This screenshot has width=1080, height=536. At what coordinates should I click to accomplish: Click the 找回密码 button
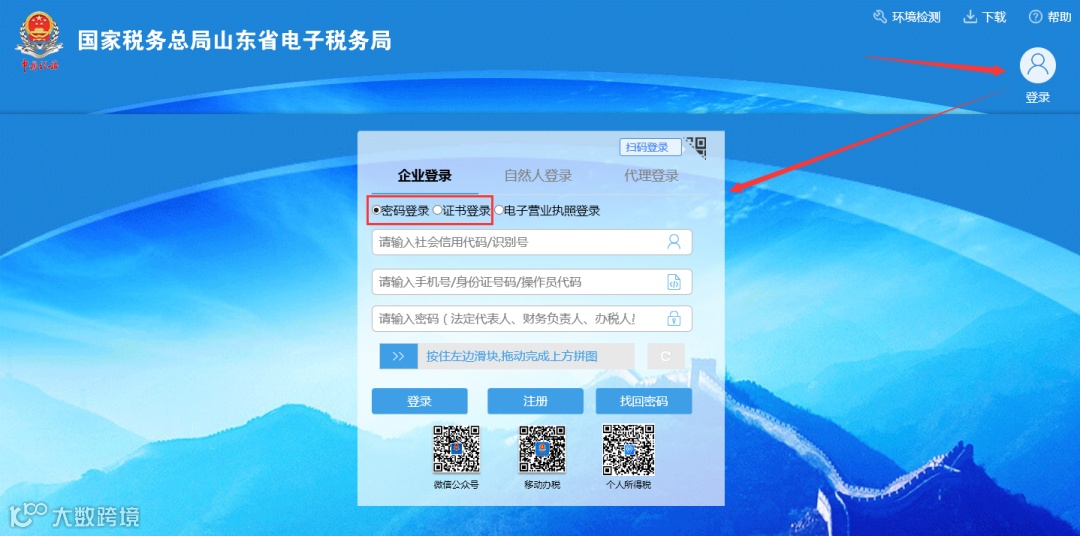pos(644,401)
